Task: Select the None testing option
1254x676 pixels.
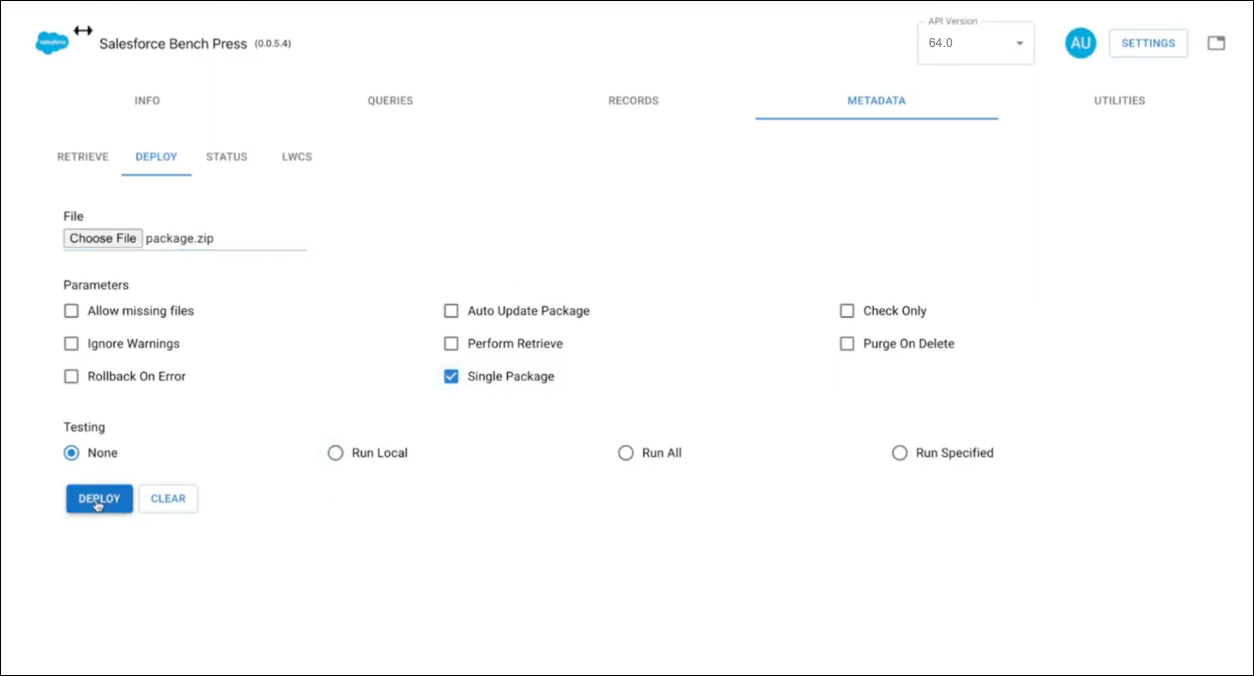Action: (71, 453)
